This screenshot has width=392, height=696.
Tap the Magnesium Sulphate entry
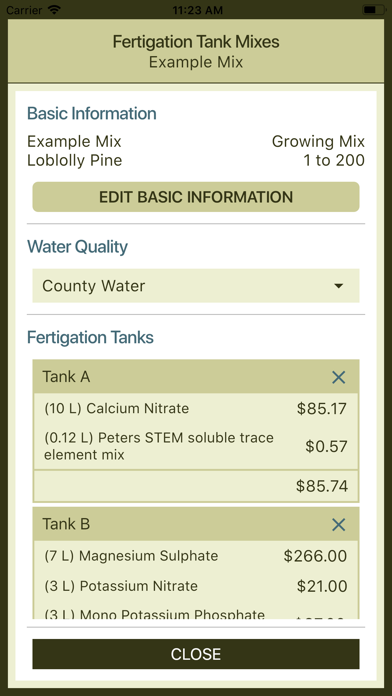tap(196, 556)
